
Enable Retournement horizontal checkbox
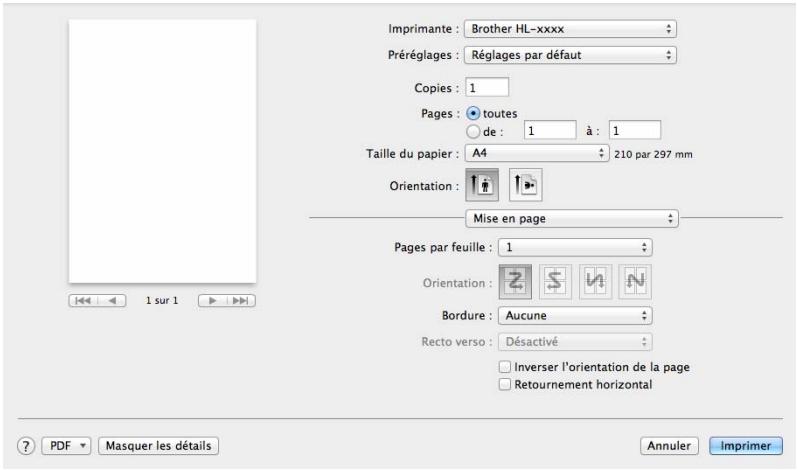point(505,384)
